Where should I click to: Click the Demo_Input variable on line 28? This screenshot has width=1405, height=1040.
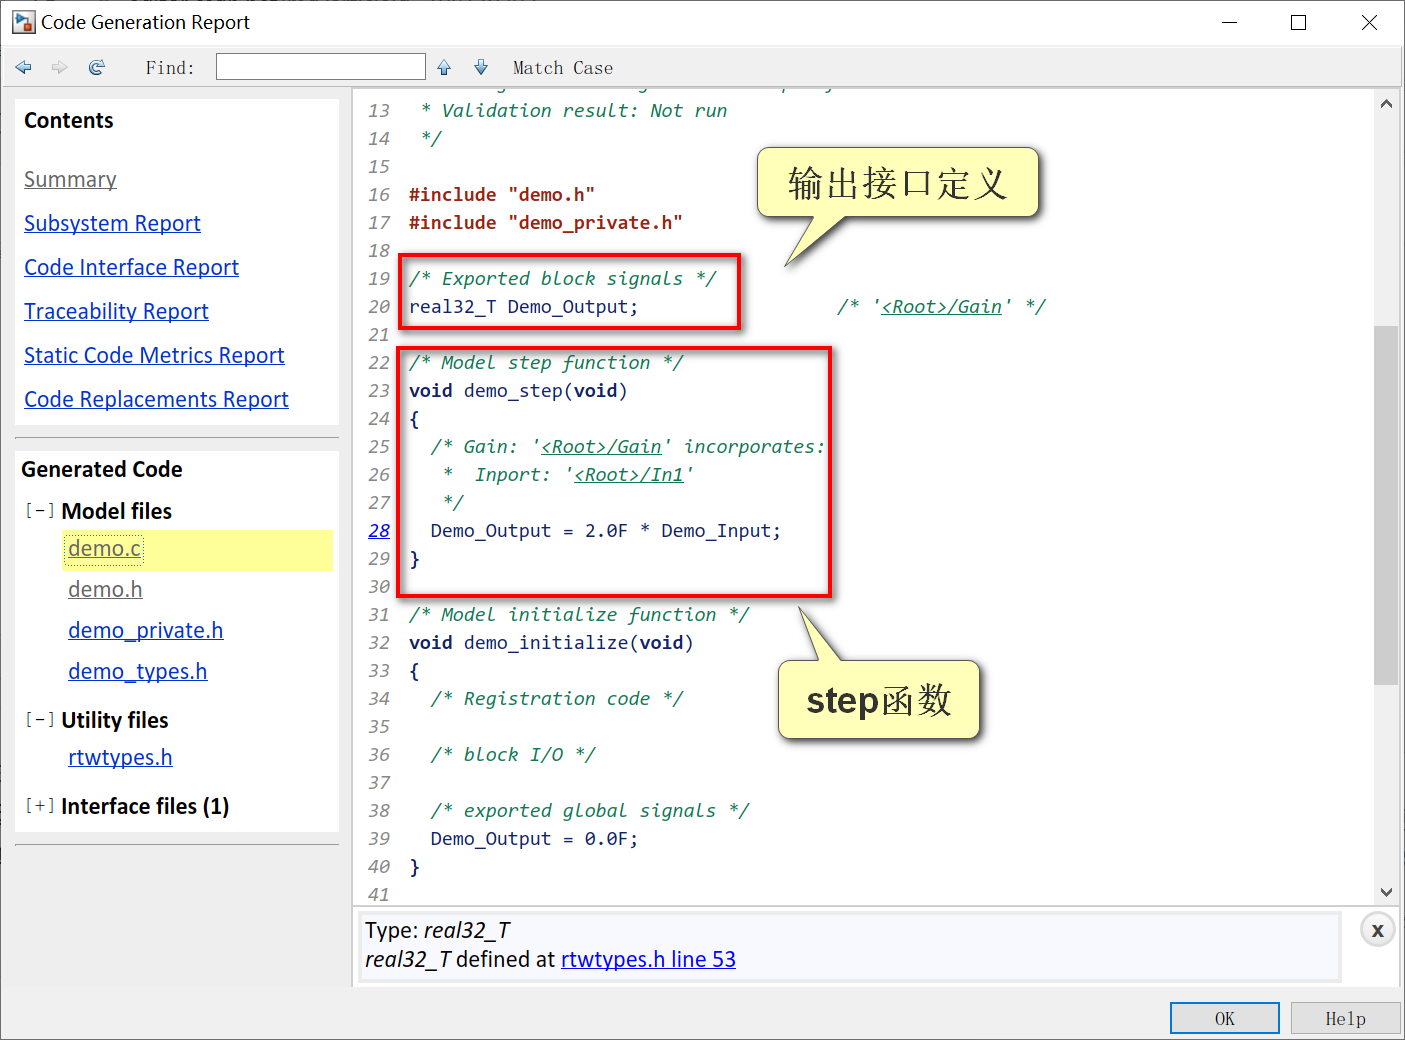[715, 531]
